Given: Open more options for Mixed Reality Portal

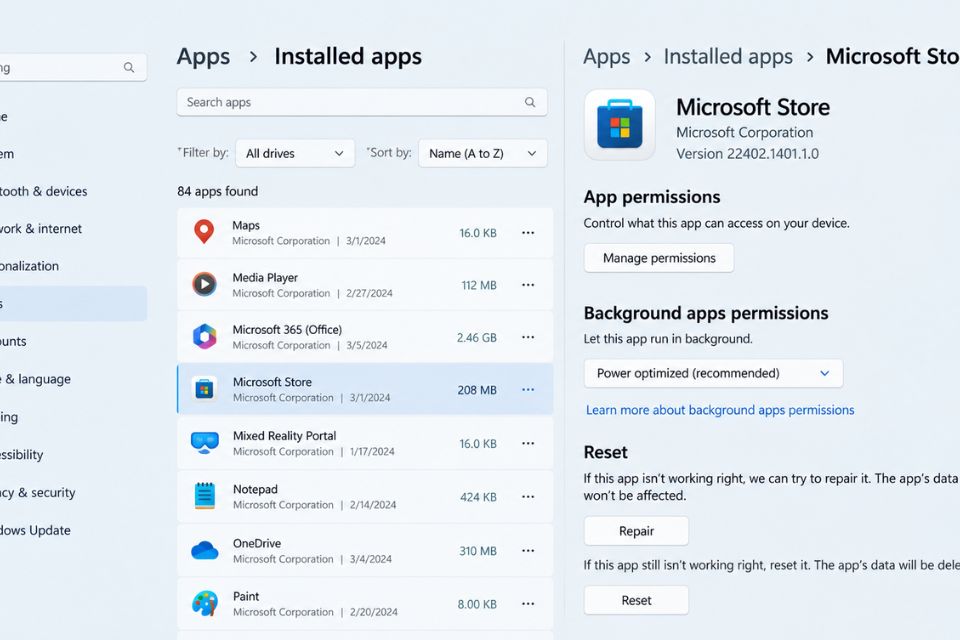Looking at the screenshot, I should click(x=528, y=443).
